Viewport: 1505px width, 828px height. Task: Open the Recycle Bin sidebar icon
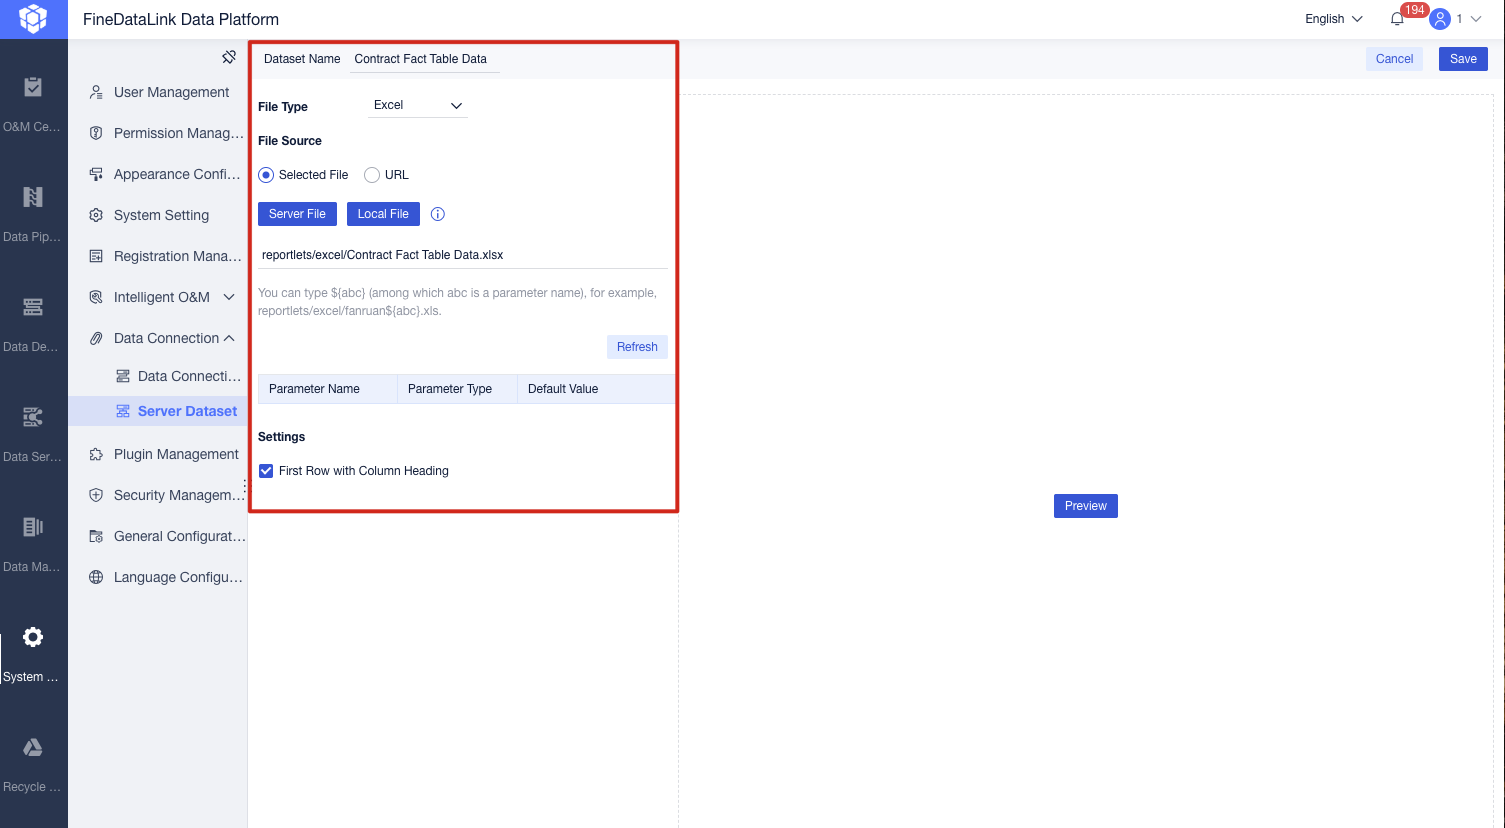pos(33,747)
